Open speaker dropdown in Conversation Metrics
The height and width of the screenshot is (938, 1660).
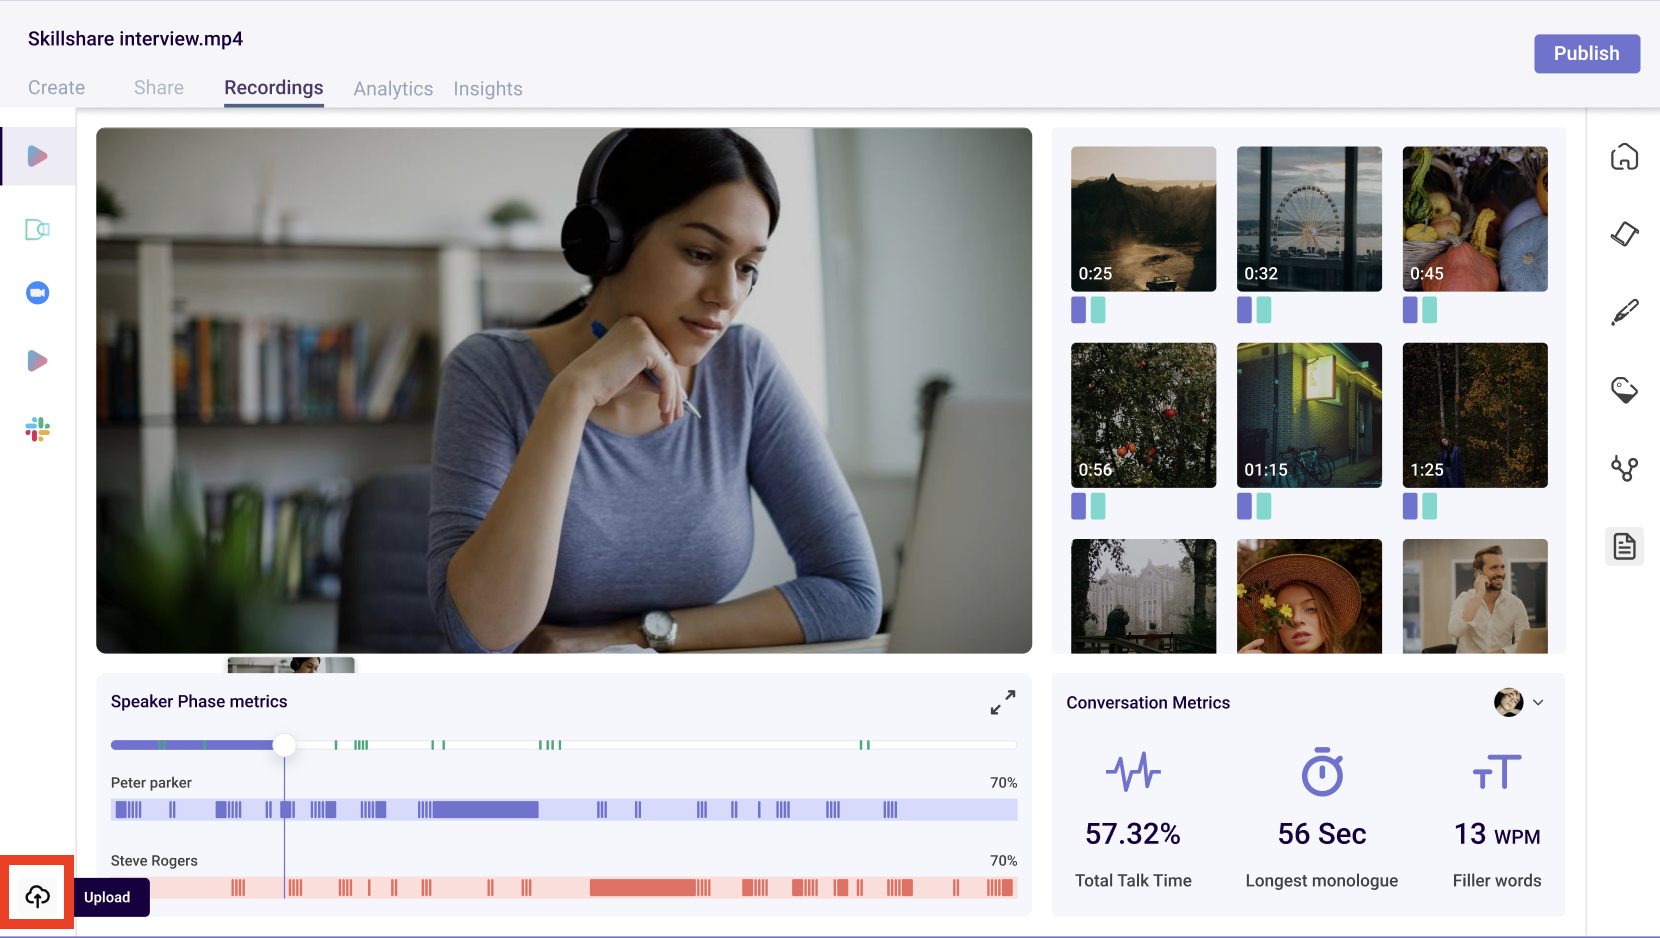[1538, 702]
